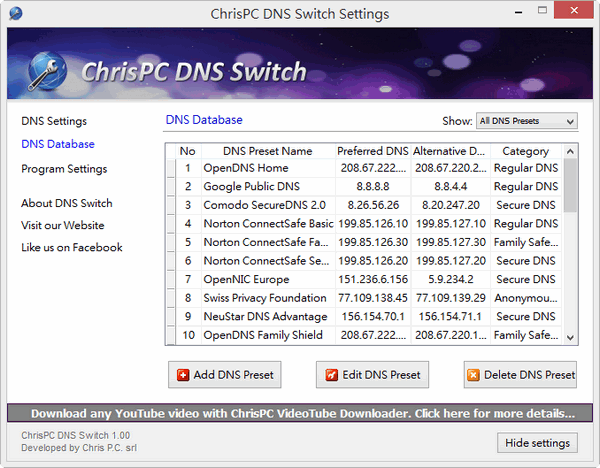Click row selector for OpenDNS Home

(171, 168)
